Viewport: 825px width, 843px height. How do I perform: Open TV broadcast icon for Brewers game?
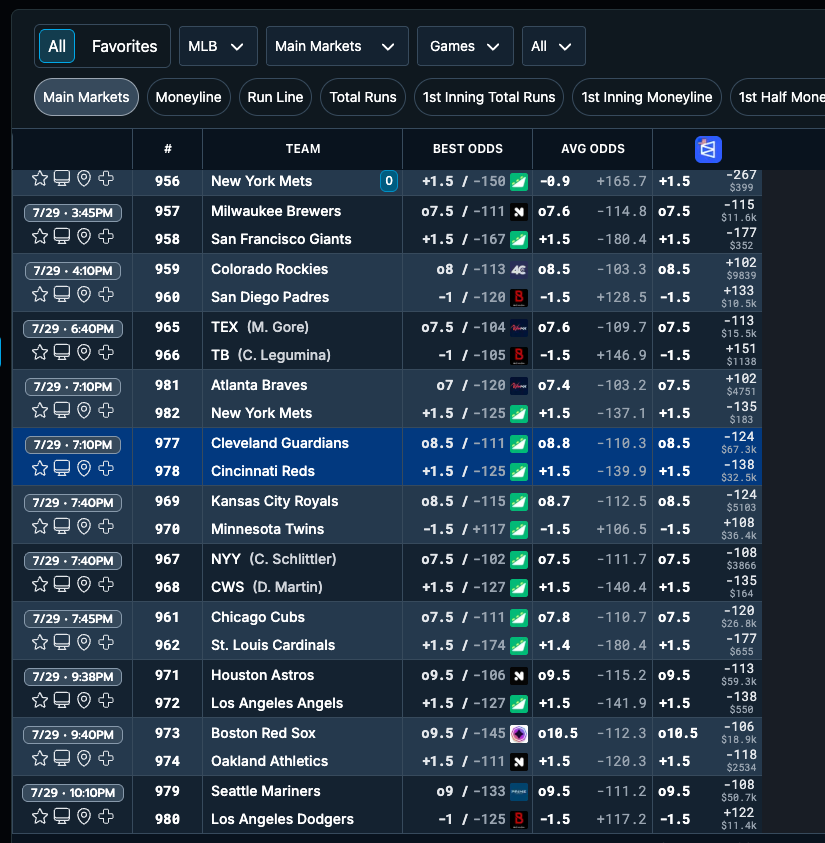(62, 237)
